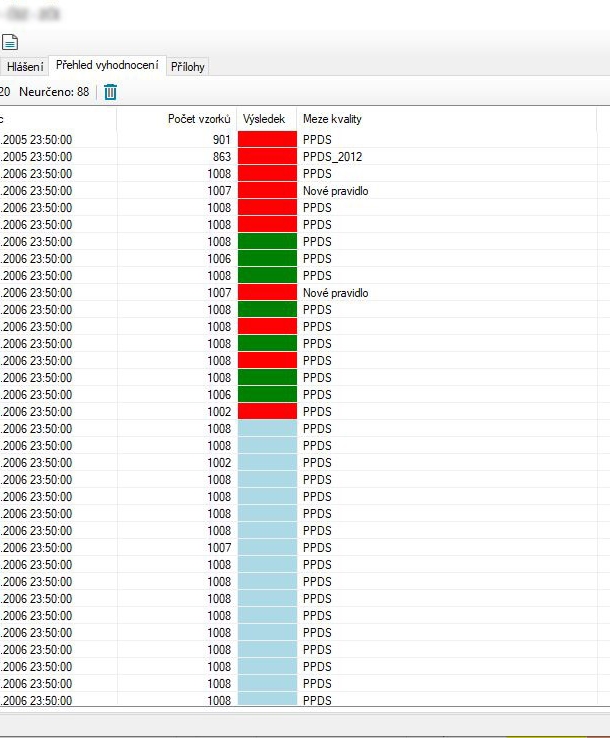Click the Neurčeno: 88 filter label
This screenshot has width=610, height=738.
coord(54,92)
